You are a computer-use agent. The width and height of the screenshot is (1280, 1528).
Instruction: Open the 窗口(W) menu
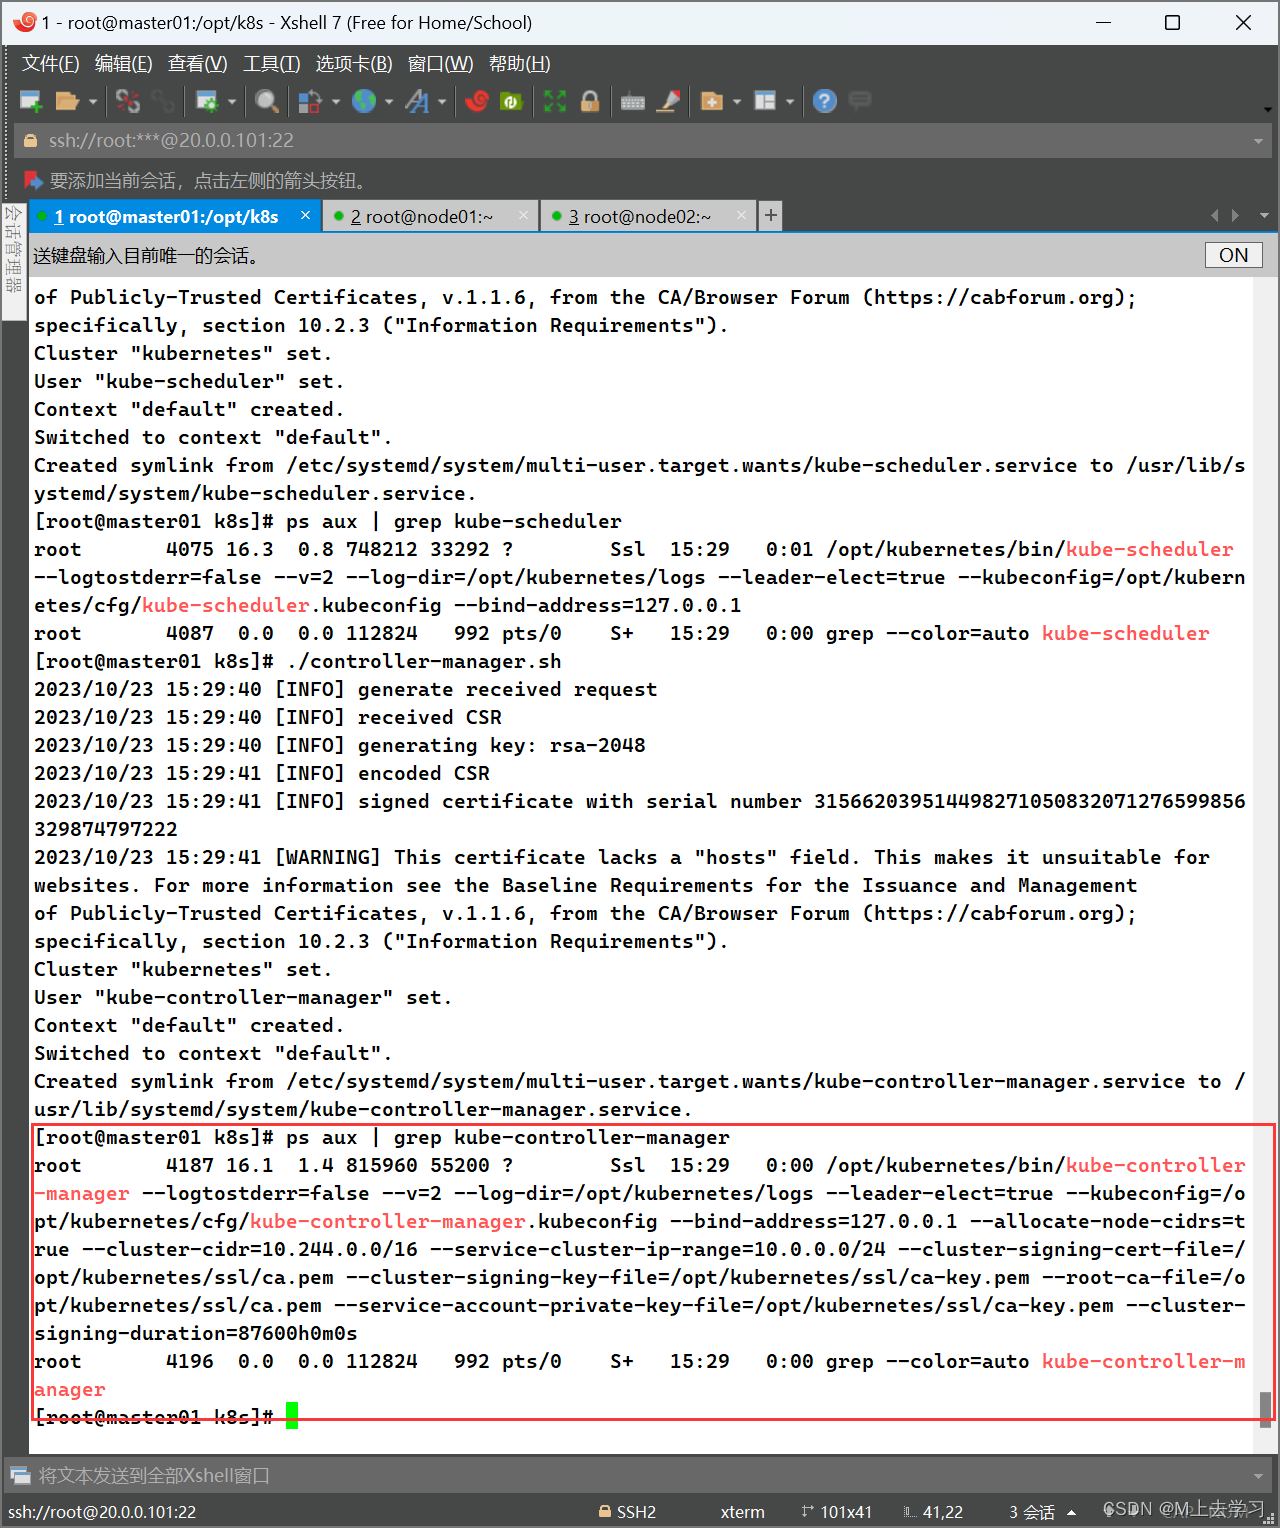(x=441, y=64)
